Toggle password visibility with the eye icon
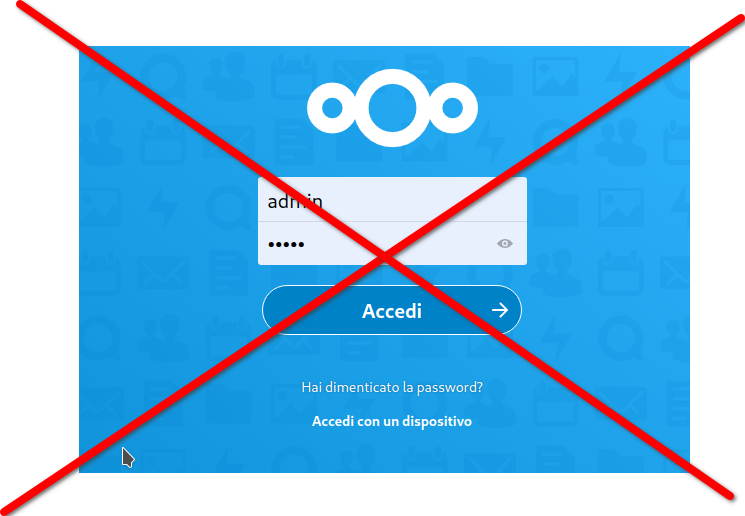 tap(505, 244)
